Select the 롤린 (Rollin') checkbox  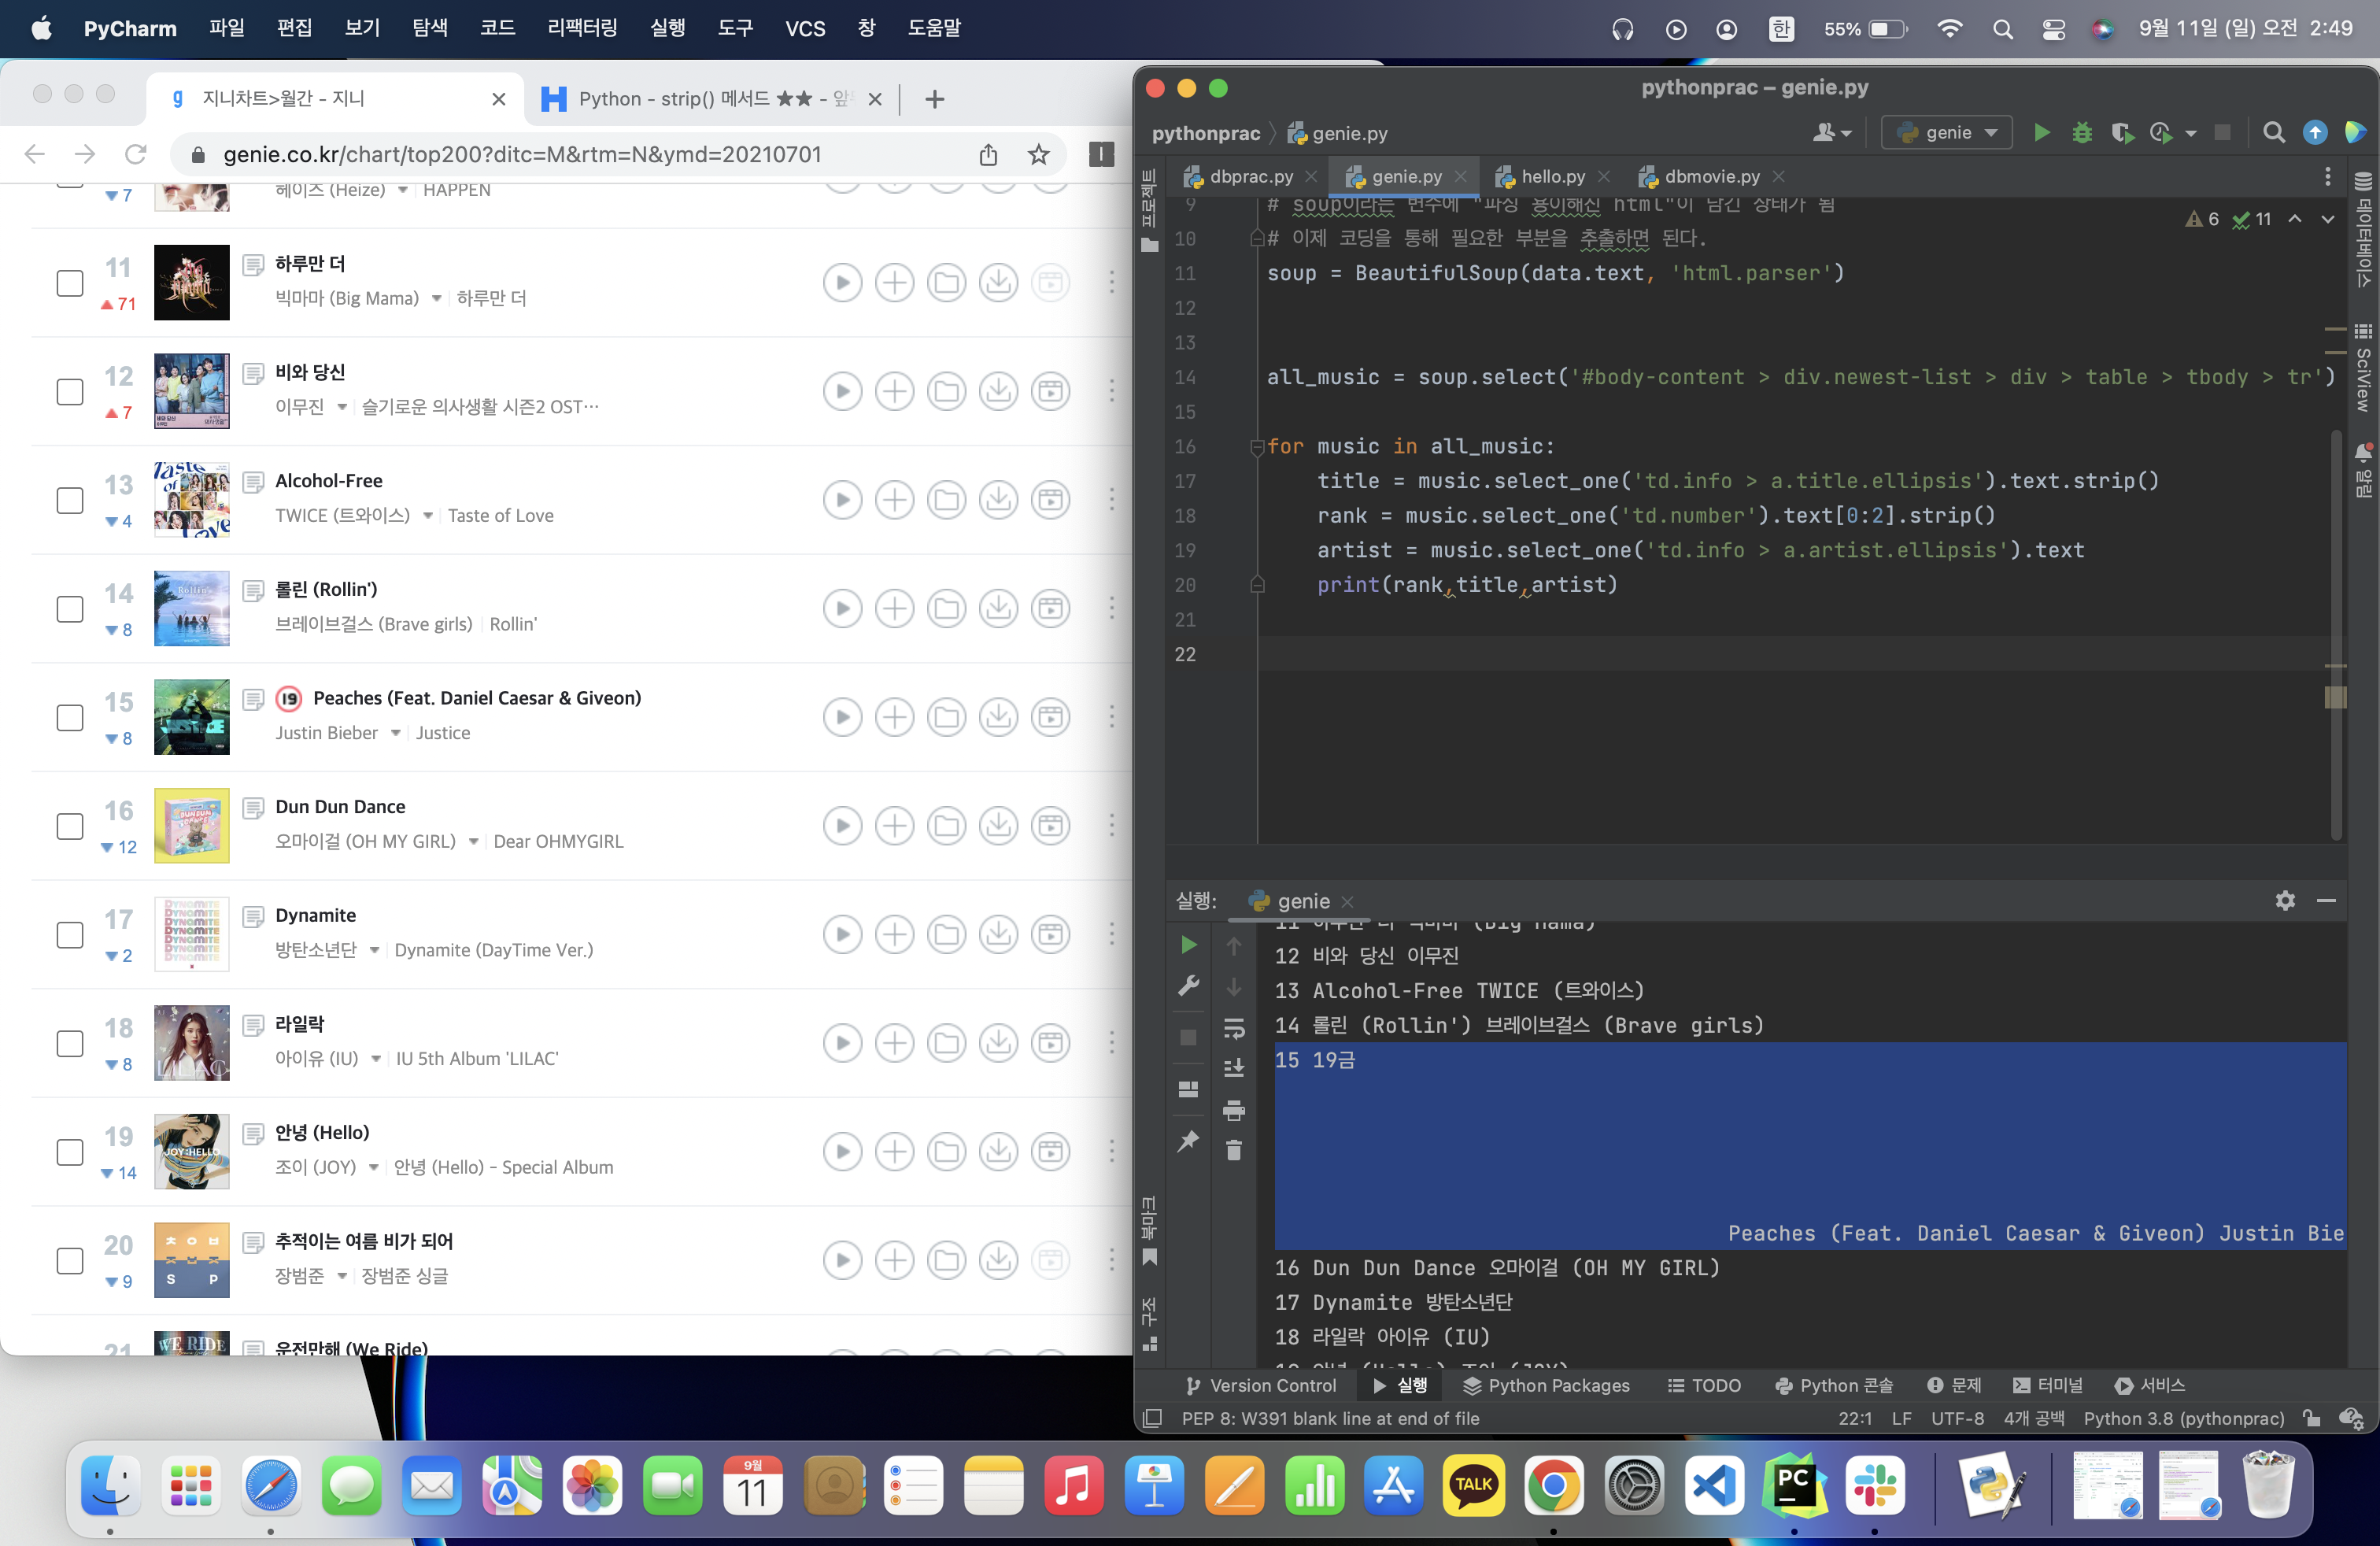[x=70, y=609]
